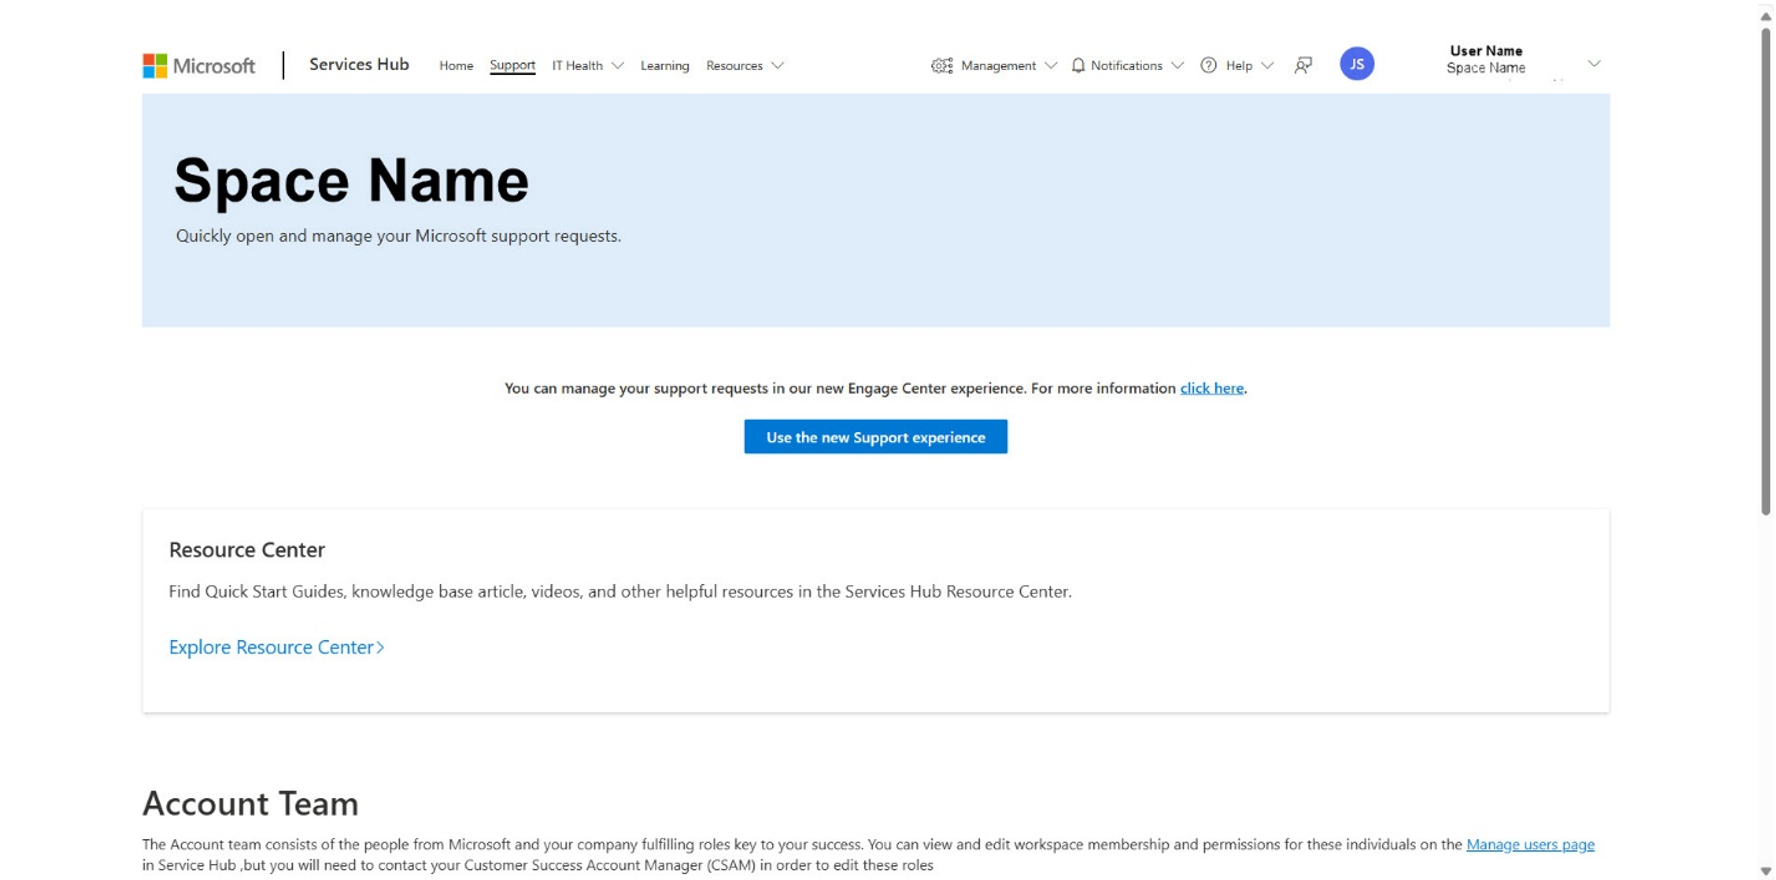This screenshot has height=880, width=1776.
Task: Click the 'Resource Center' heading
Action: 247,550
